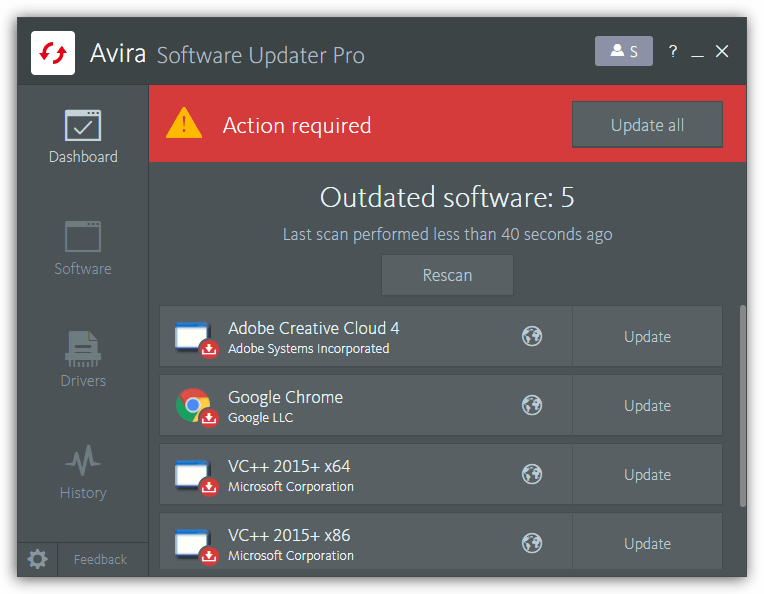Update Adobe Creative Cloud 4
The width and height of the screenshot is (764, 594).
click(x=647, y=337)
